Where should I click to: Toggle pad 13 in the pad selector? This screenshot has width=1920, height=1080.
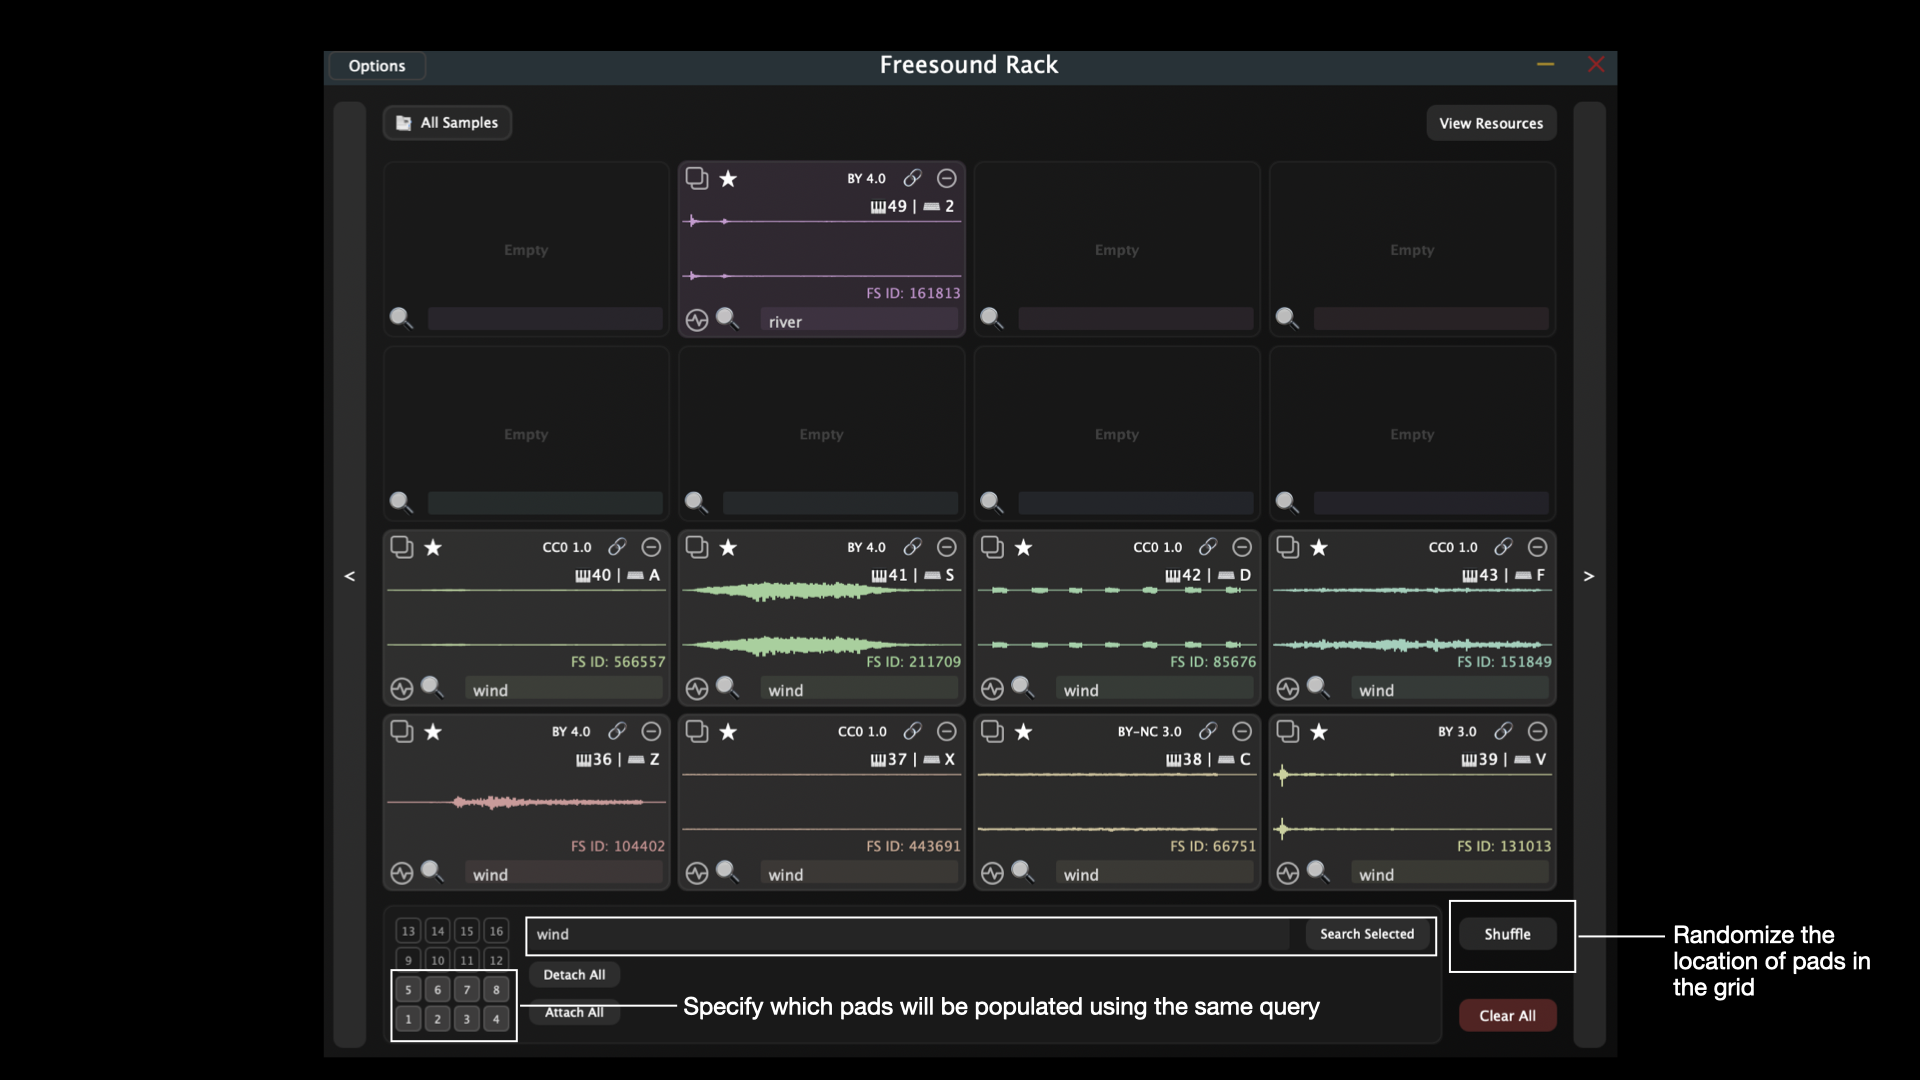408,931
